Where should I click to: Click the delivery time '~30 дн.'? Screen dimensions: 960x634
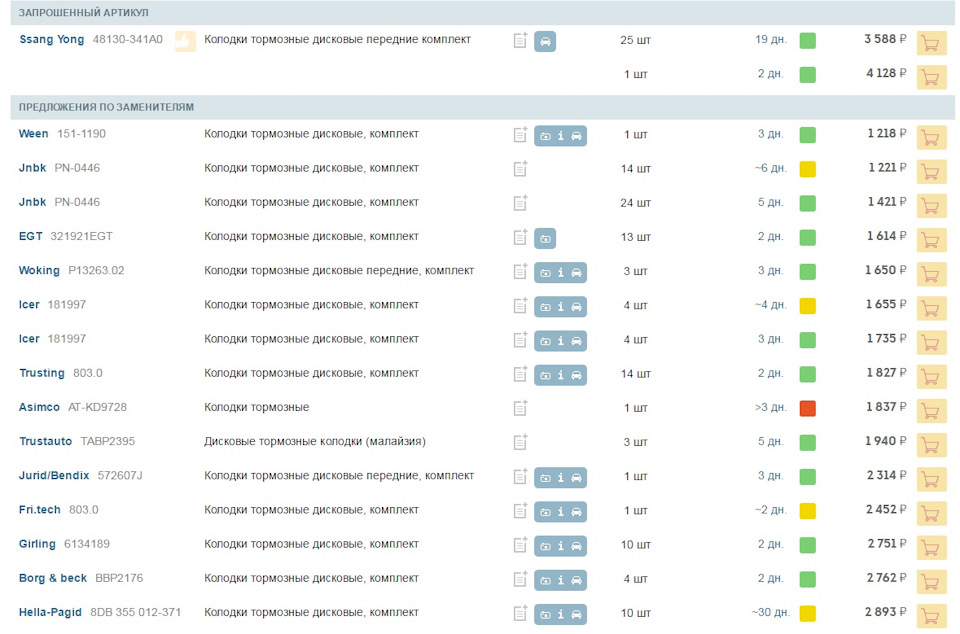click(x=770, y=613)
